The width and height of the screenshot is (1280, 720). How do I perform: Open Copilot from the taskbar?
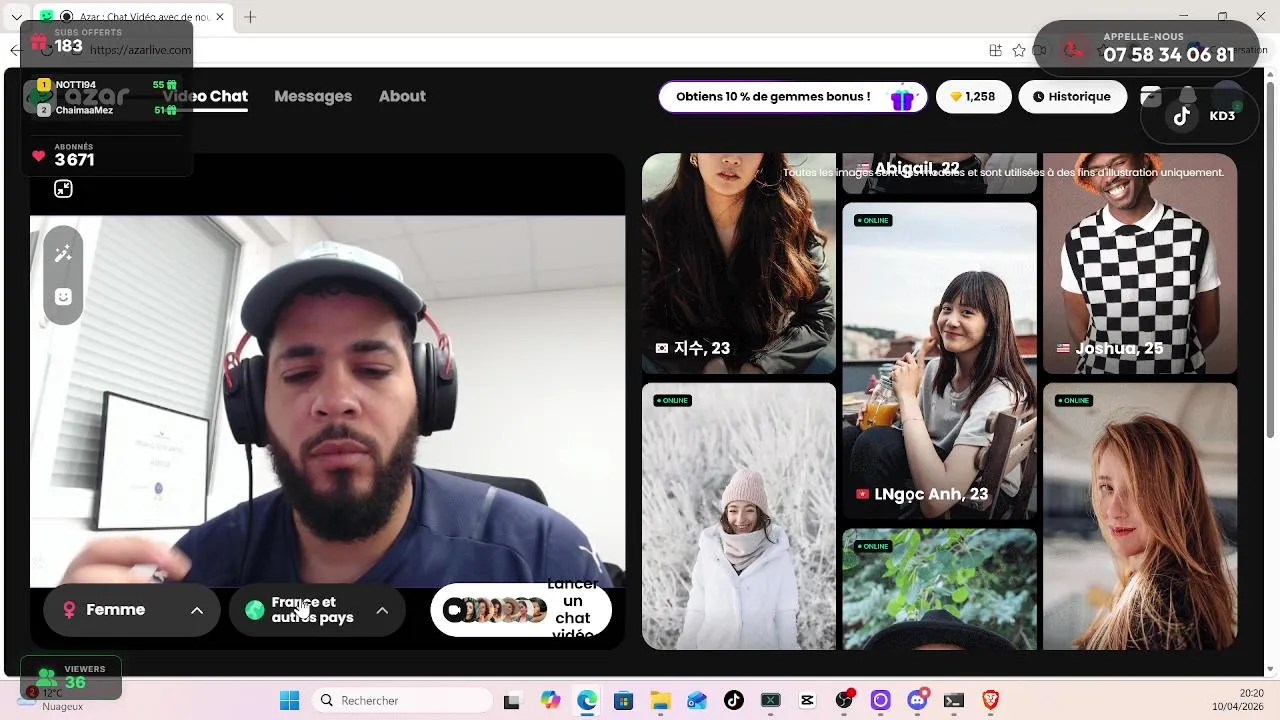coord(550,701)
